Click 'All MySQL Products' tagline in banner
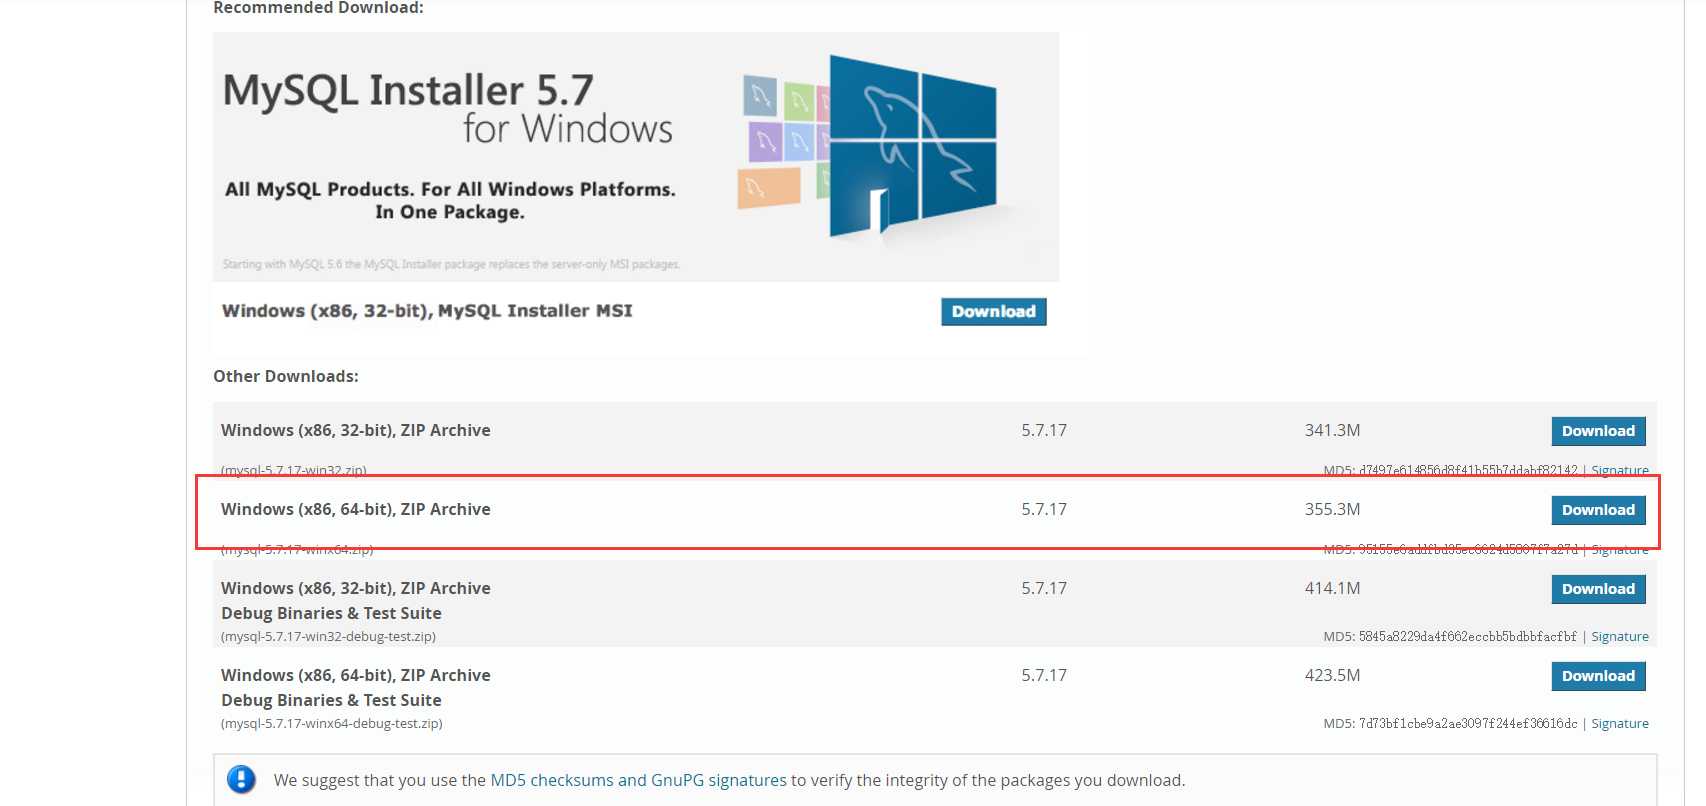1706x806 pixels. (x=450, y=200)
